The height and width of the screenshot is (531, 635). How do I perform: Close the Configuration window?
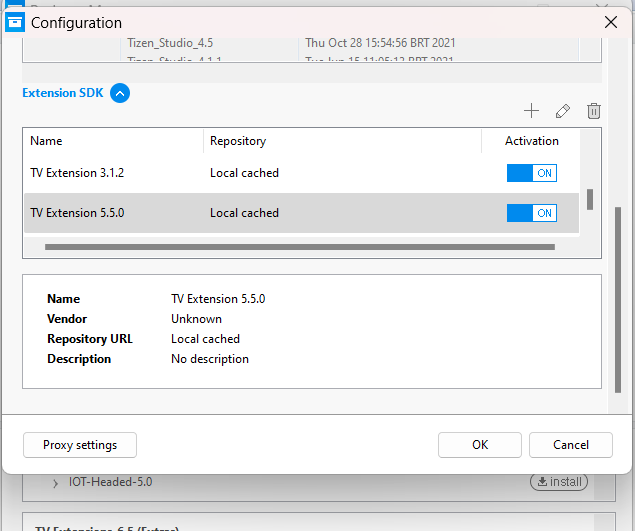tap(611, 21)
